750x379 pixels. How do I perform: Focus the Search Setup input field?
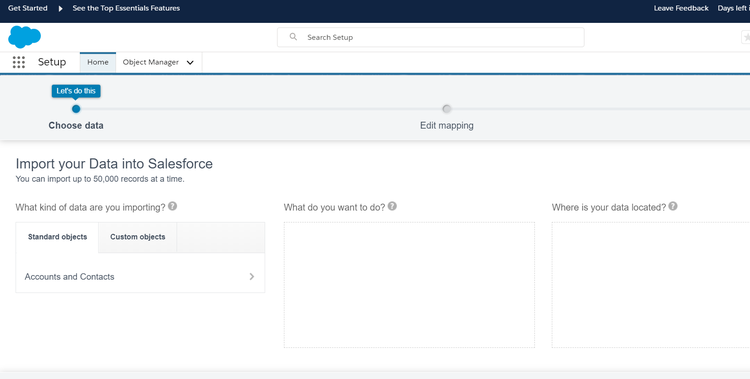tap(430, 37)
